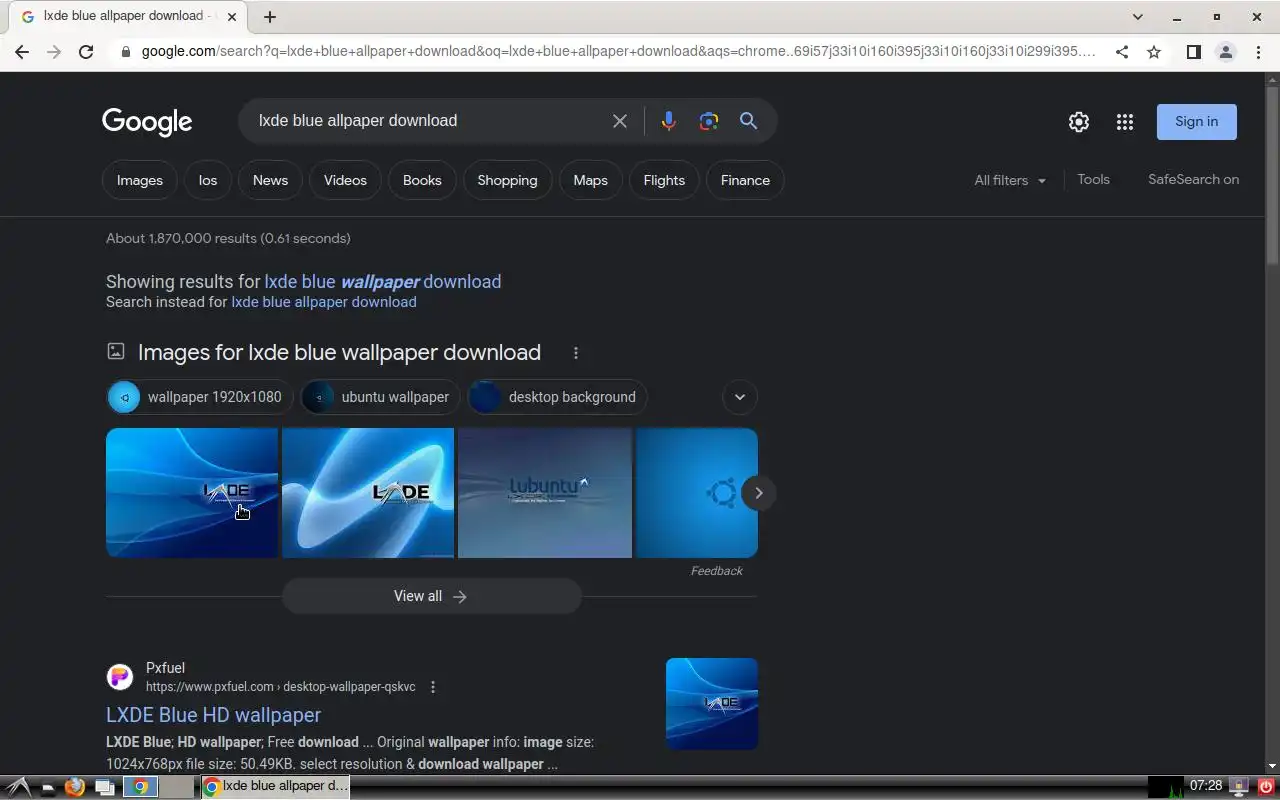Screen dimensions: 1280x800
Task: Launch Firefox from the taskbar
Action: 74,787
